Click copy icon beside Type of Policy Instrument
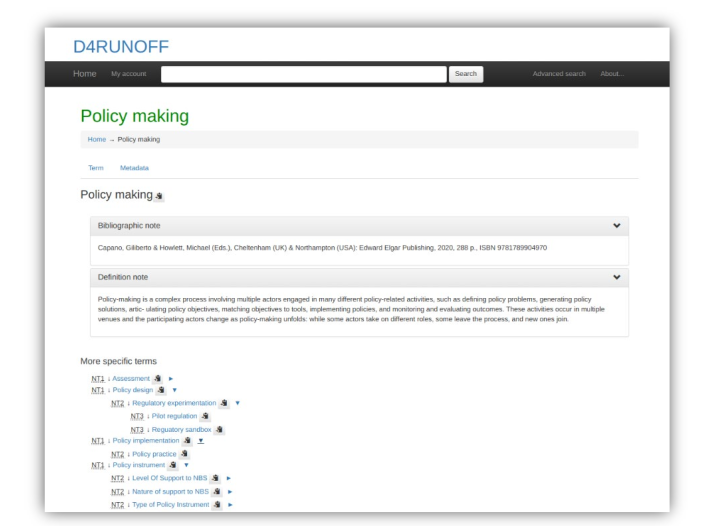This screenshot has width=702, height=526. (217, 504)
